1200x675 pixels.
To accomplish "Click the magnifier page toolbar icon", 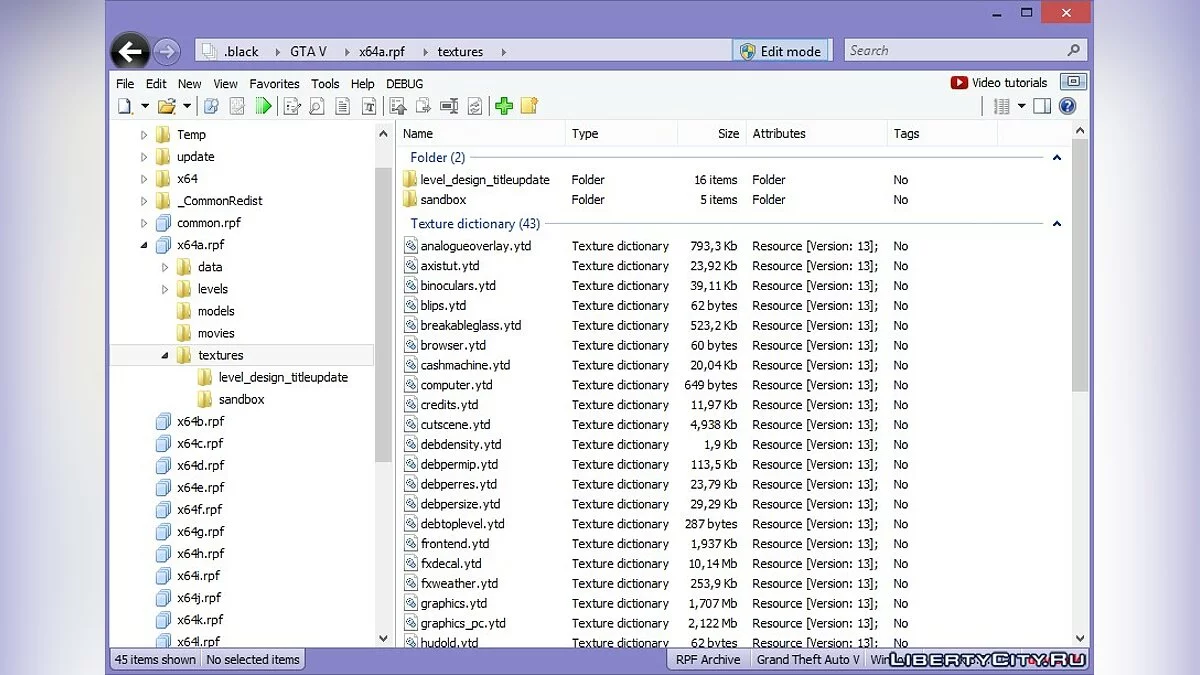I will (317, 106).
